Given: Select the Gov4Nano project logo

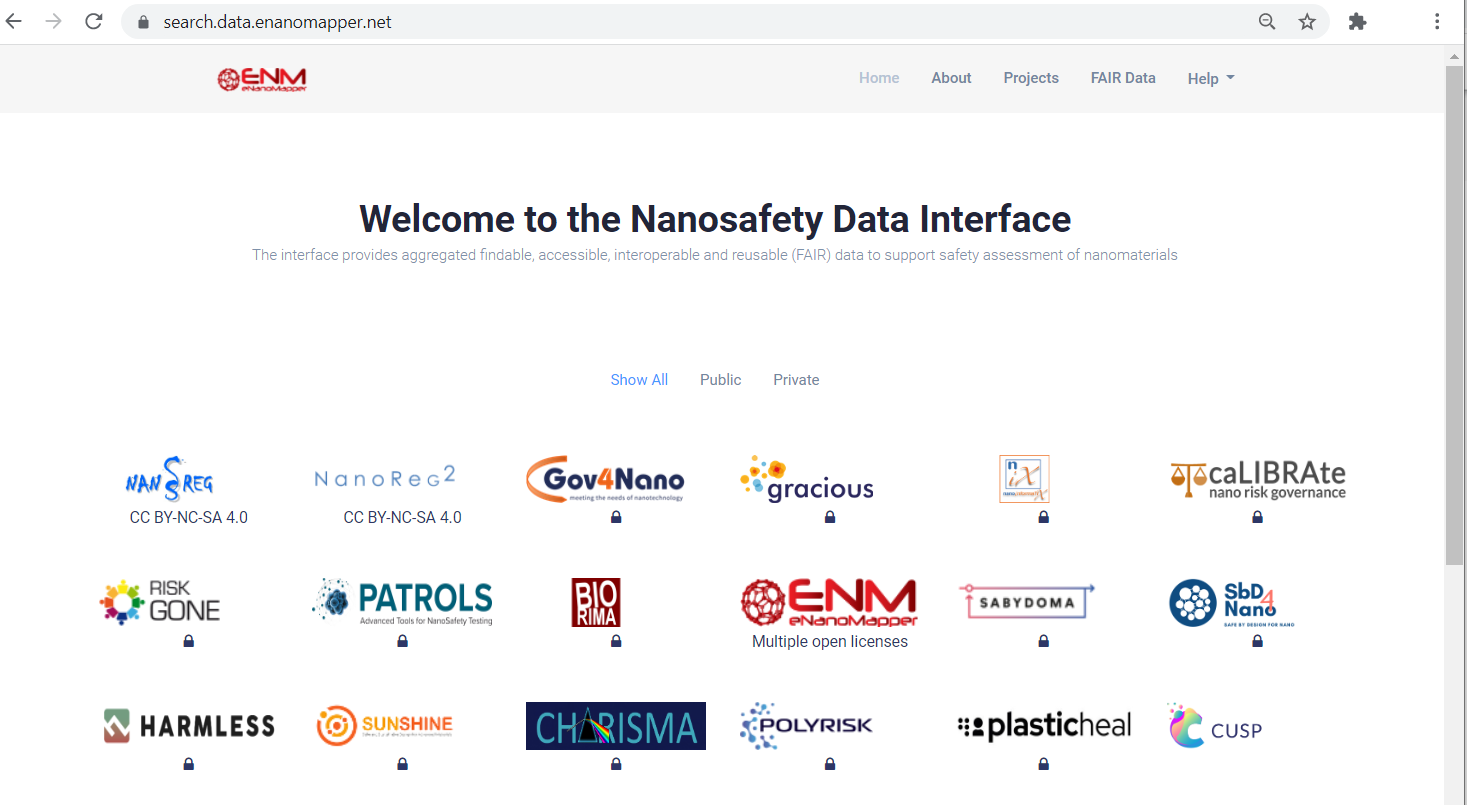Looking at the screenshot, I should click(x=605, y=480).
